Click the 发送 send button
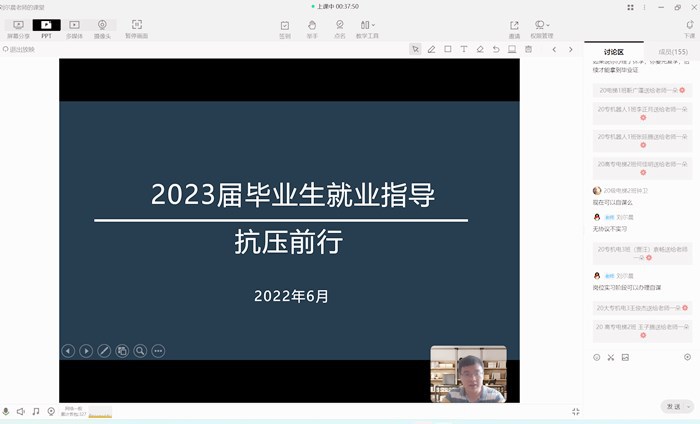Viewport: 700px width, 424px height. tap(676, 406)
